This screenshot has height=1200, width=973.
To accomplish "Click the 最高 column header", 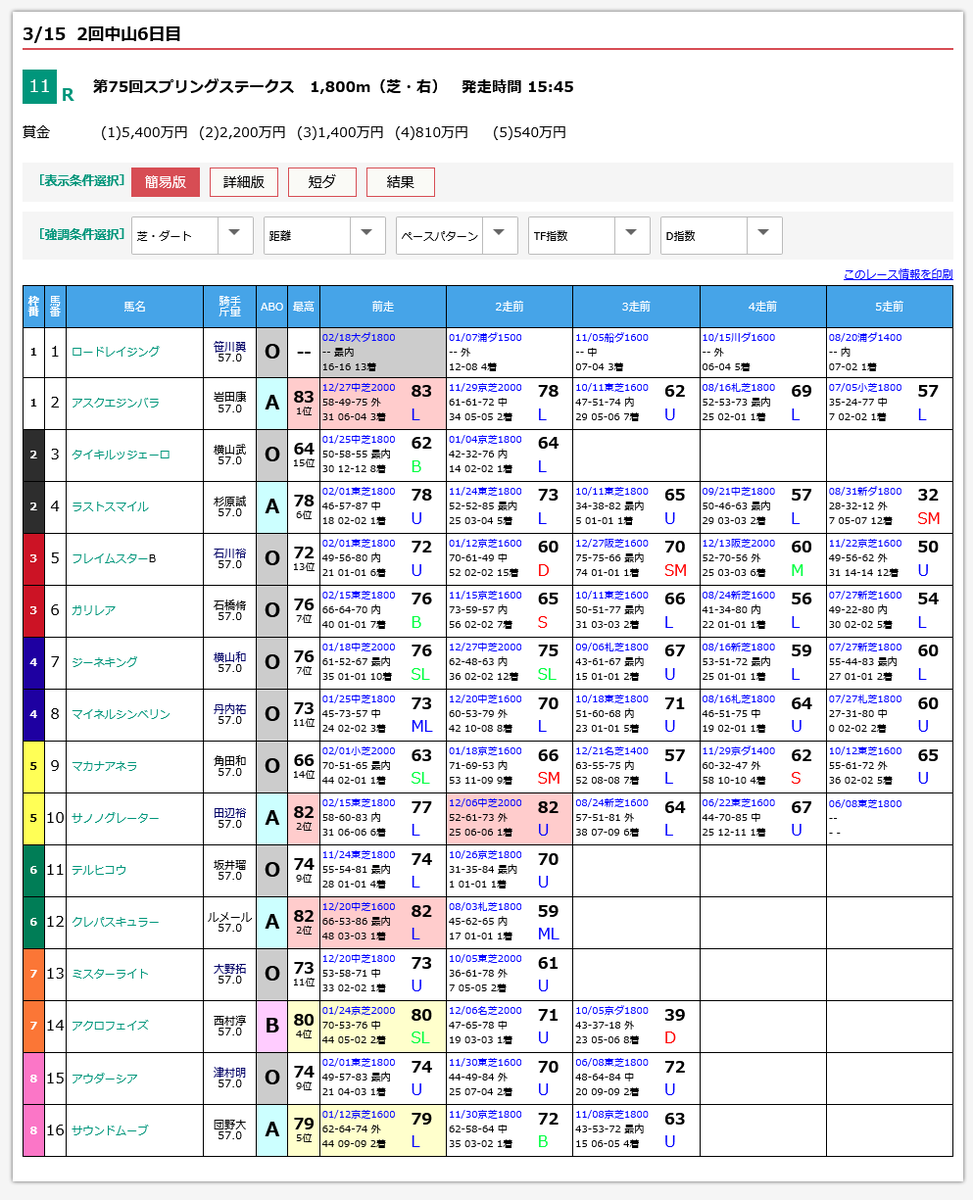I will point(303,307).
